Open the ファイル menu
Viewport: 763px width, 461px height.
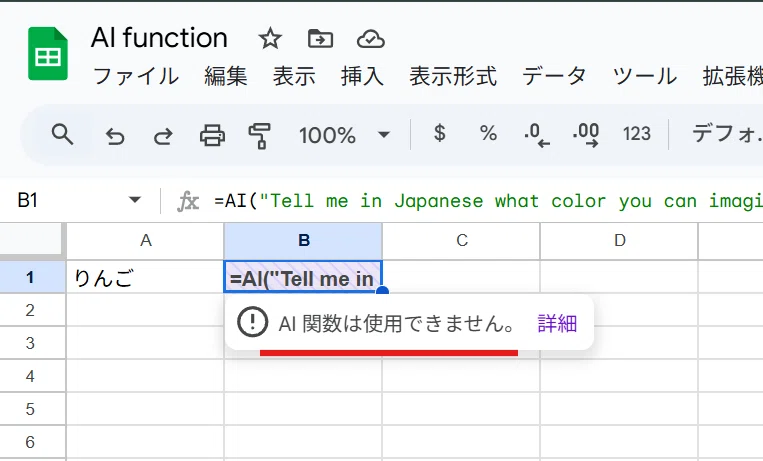pyautogui.click(x=136, y=76)
